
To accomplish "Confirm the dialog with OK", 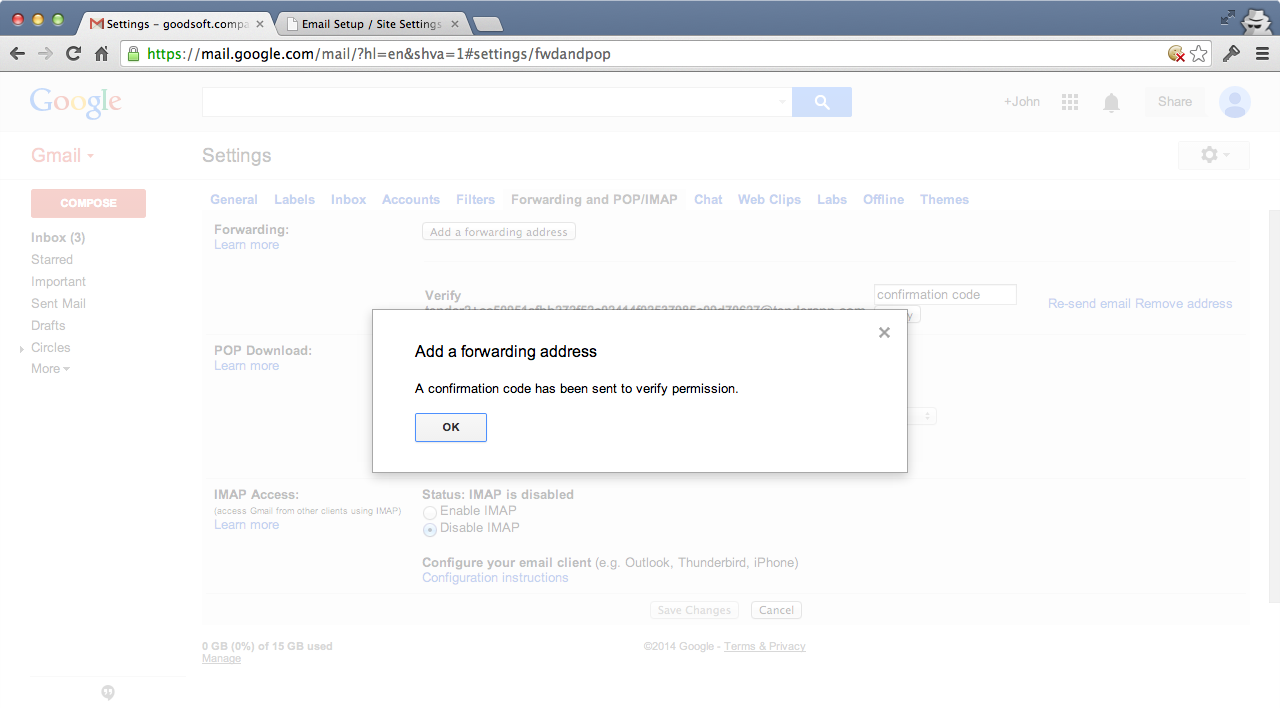I will click(451, 427).
